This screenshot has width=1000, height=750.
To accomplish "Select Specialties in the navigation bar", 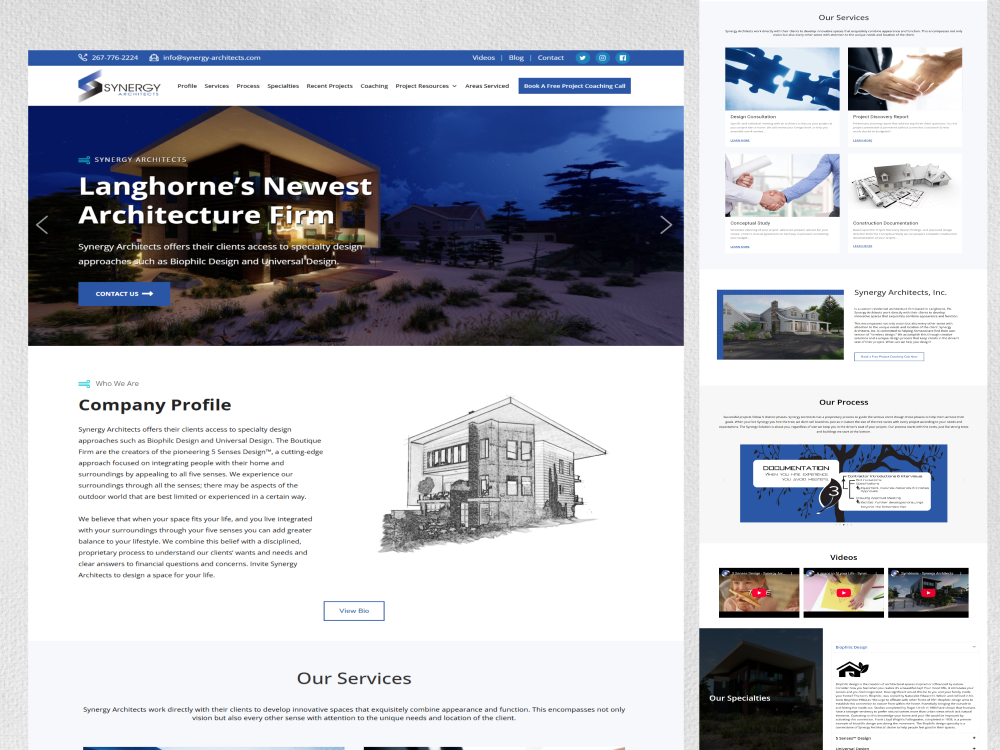I will [283, 86].
